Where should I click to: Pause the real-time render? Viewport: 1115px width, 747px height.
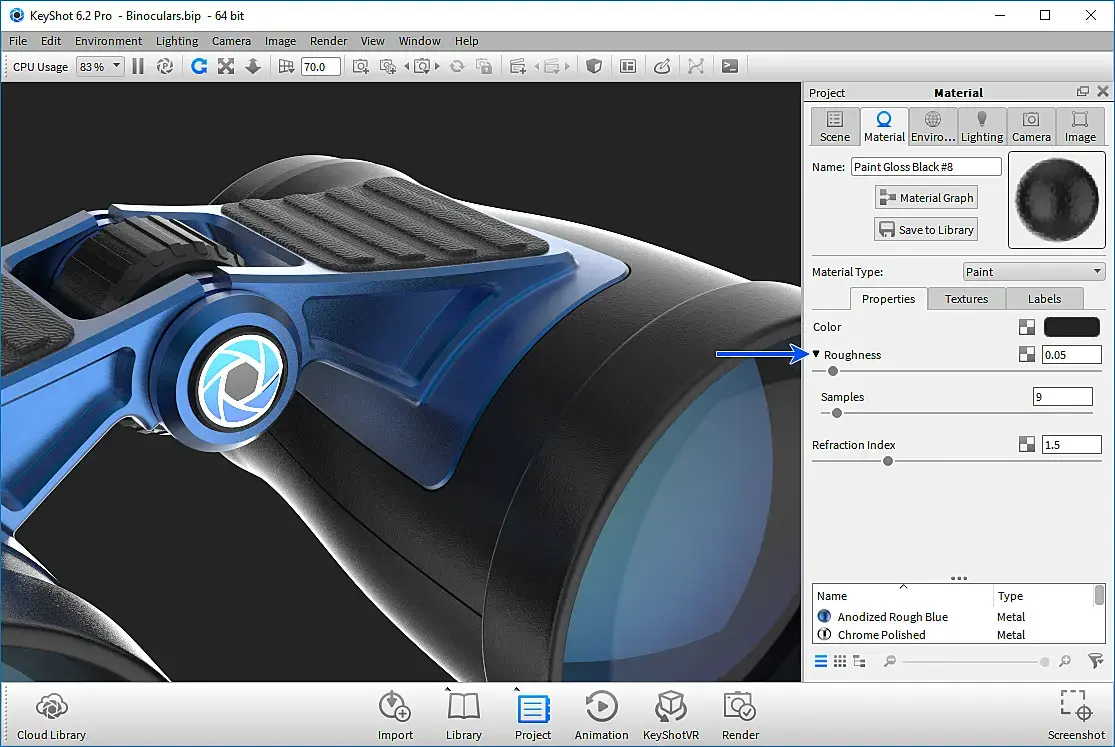pyautogui.click(x=138, y=67)
